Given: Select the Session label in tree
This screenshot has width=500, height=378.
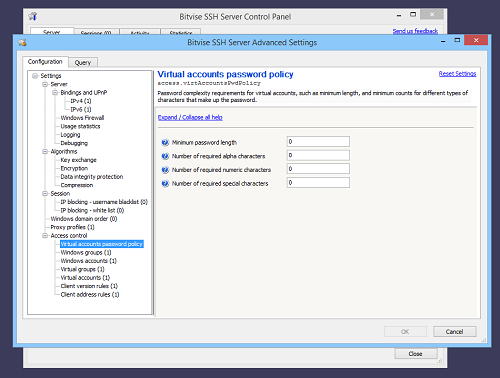Looking at the screenshot, I should point(60,194).
